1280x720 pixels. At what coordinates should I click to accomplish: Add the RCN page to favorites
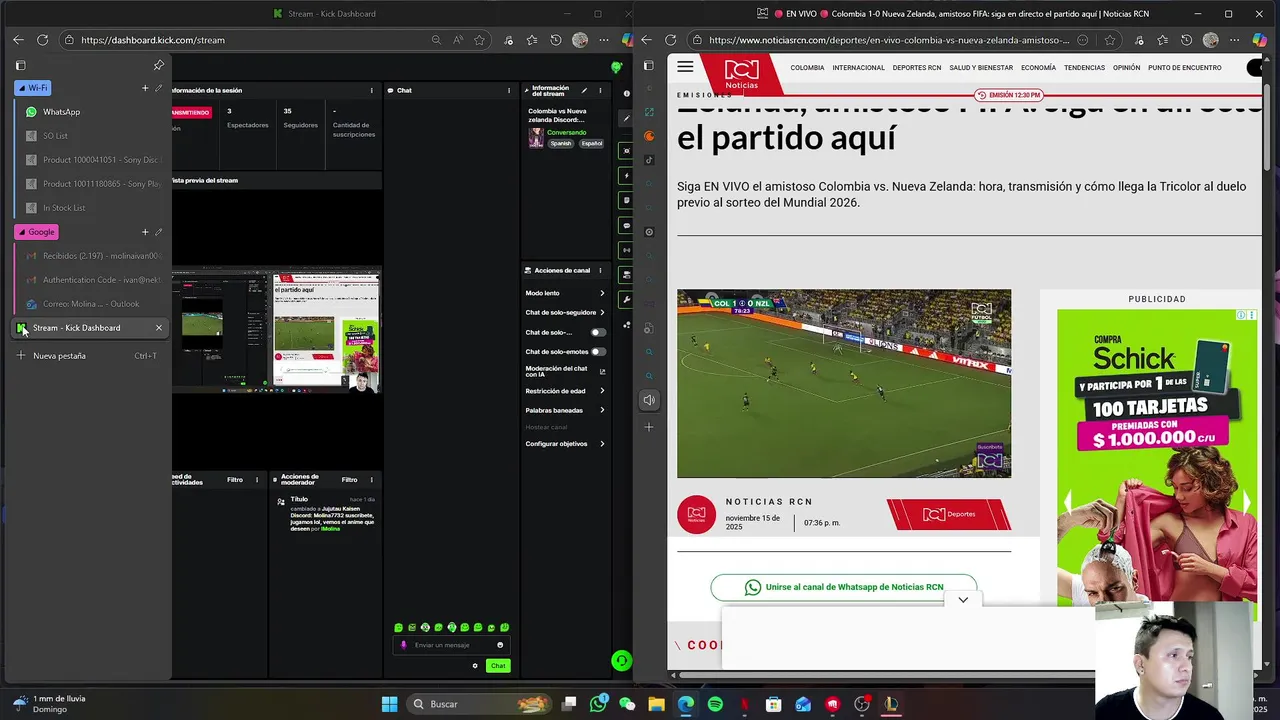[x=1110, y=40]
